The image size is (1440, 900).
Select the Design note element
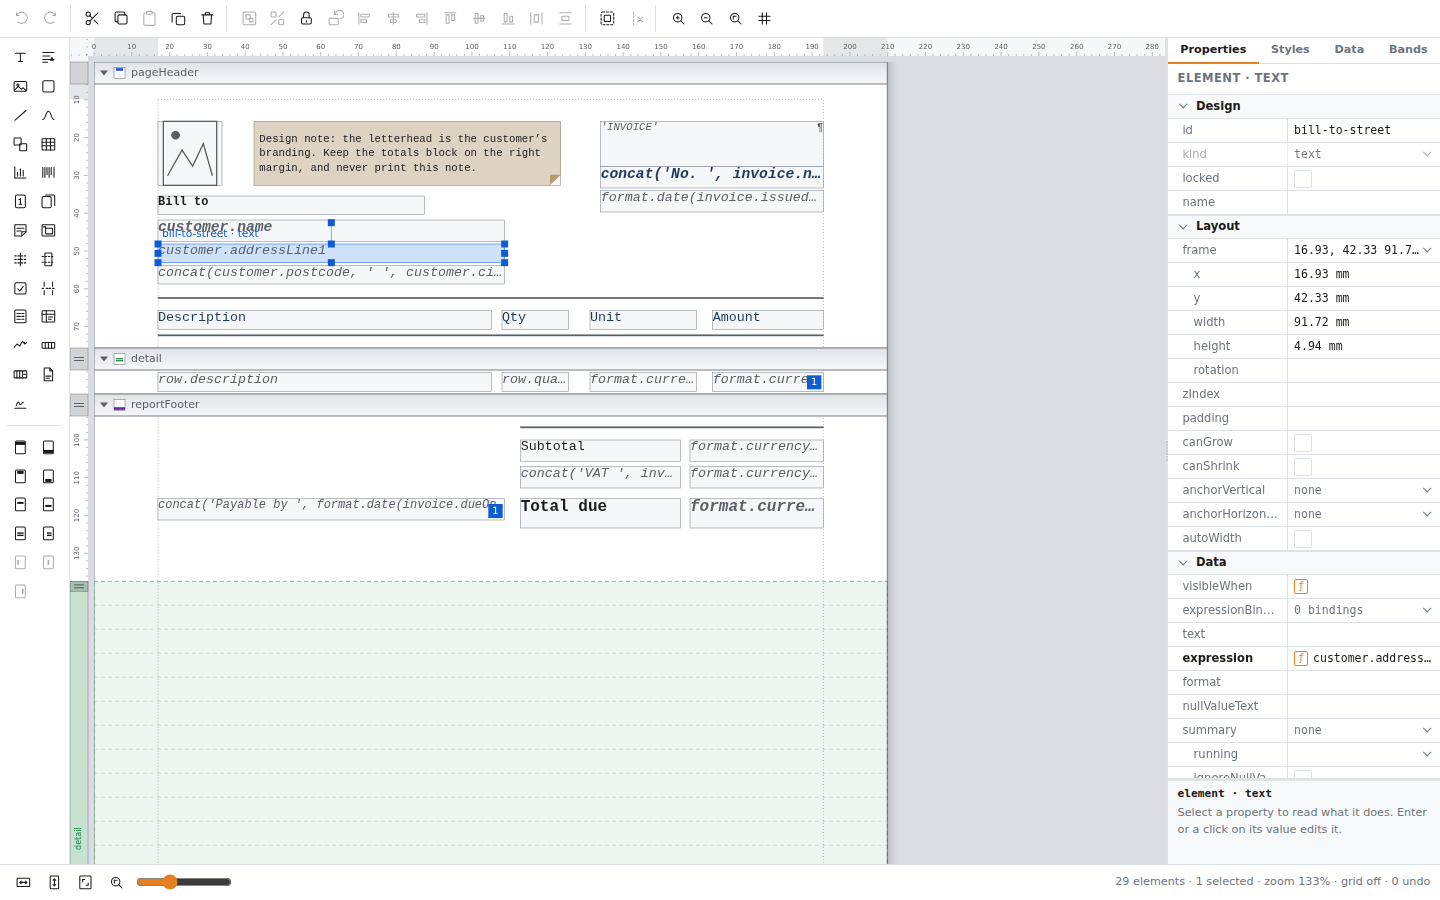tap(407, 154)
